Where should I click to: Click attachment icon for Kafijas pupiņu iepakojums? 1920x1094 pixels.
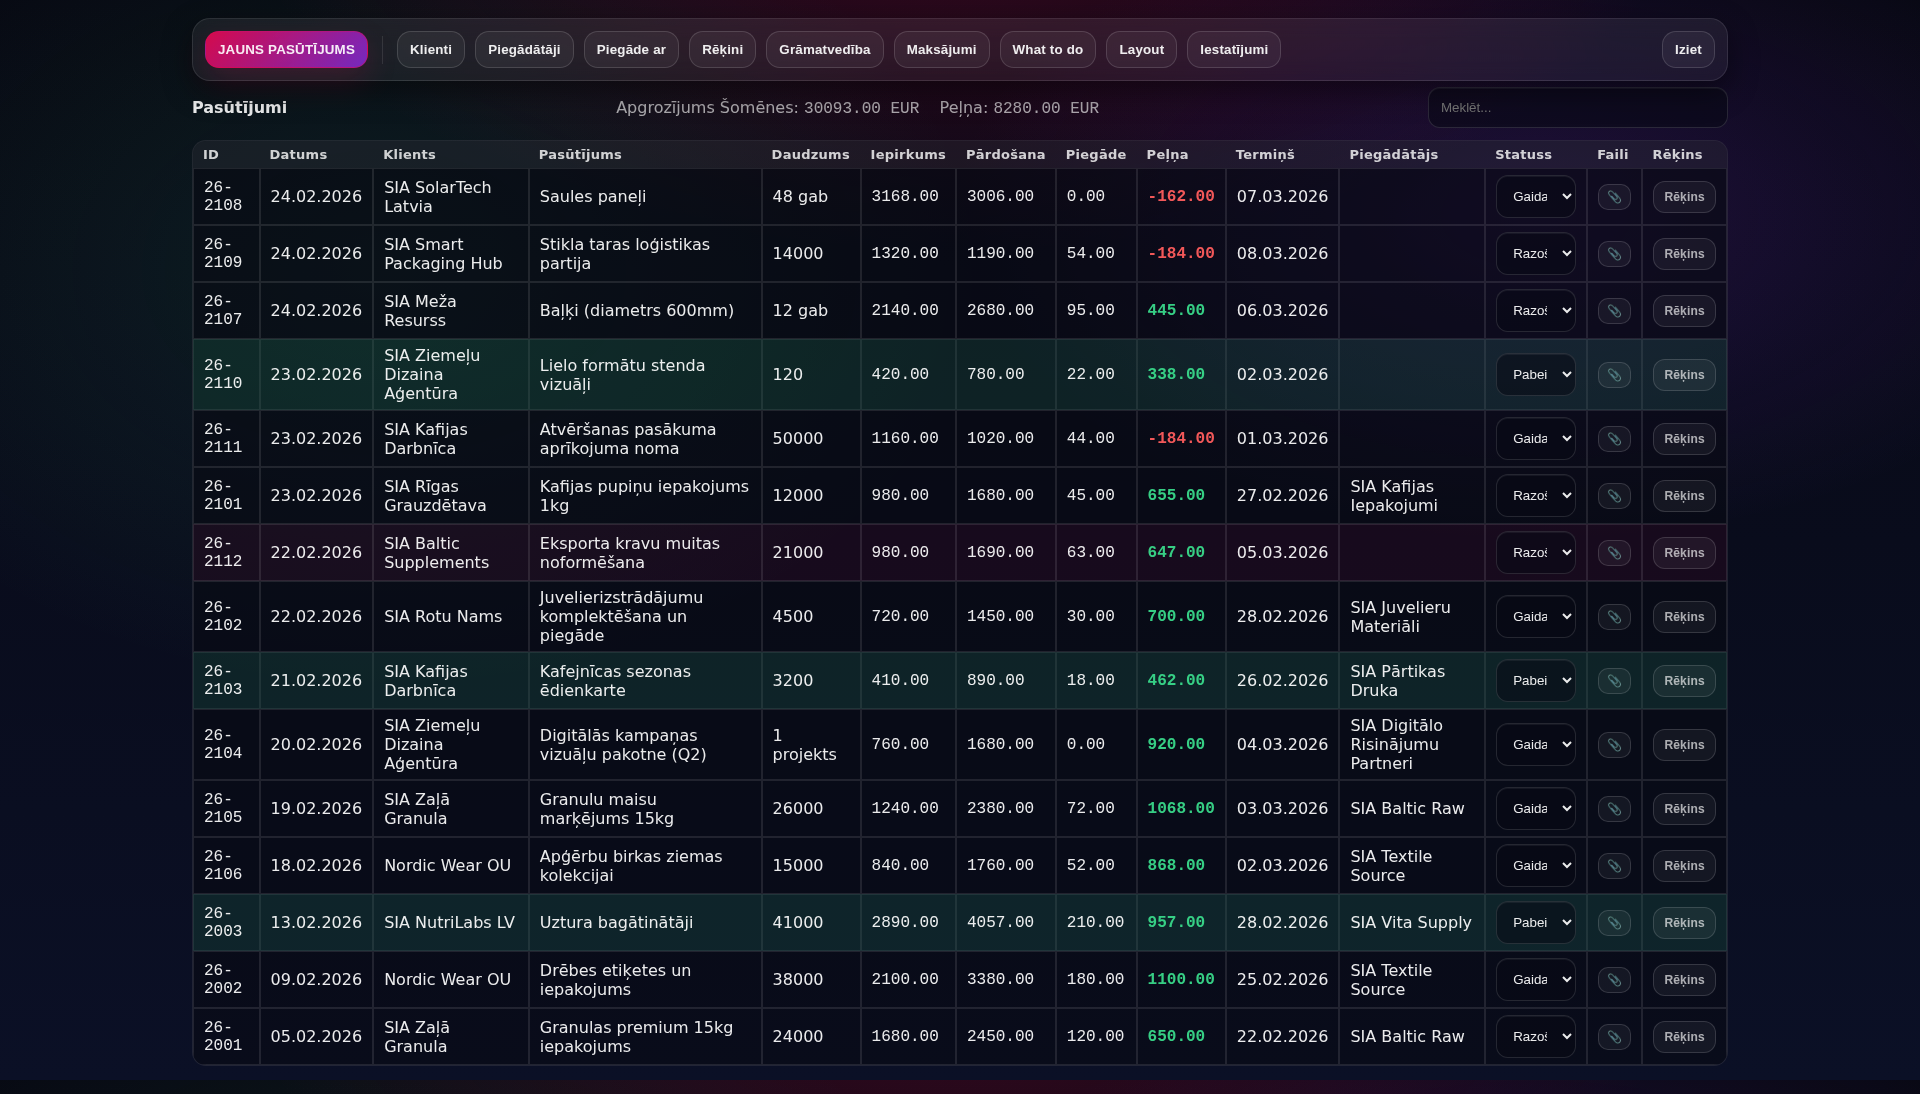point(1614,496)
